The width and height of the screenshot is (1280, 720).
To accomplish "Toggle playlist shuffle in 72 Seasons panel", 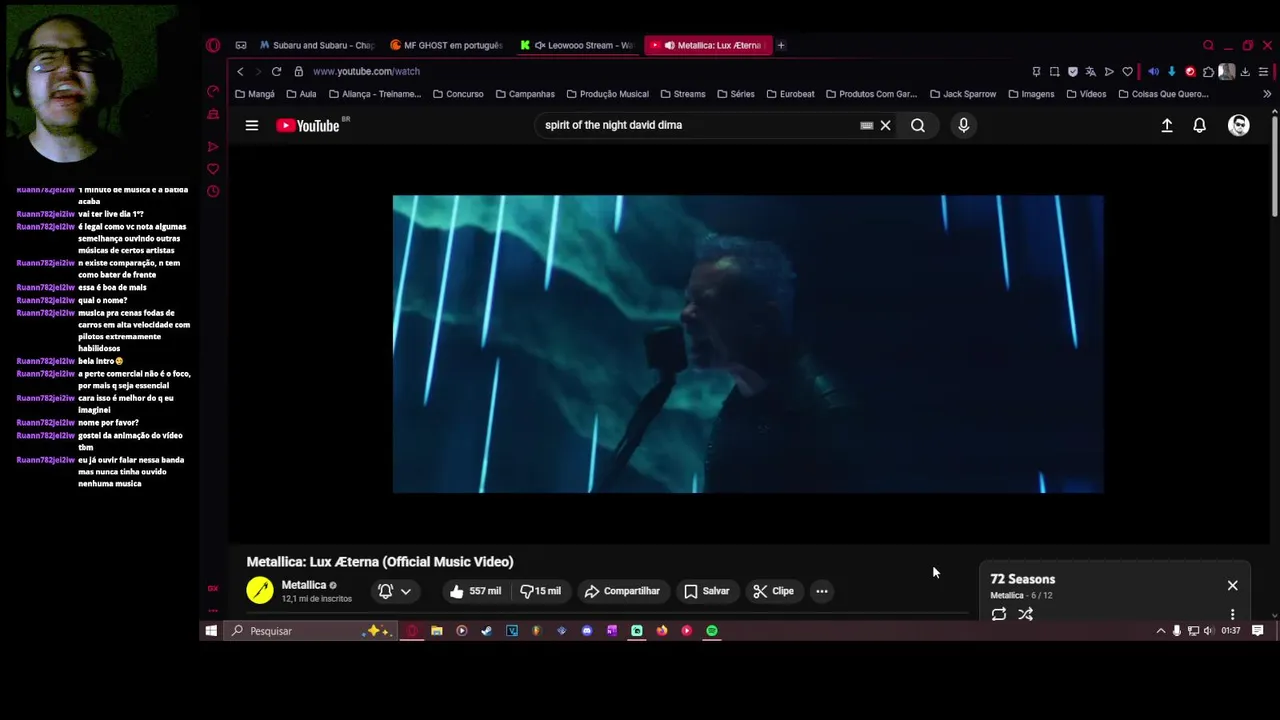I will pyautogui.click(x=1026, y=614).
